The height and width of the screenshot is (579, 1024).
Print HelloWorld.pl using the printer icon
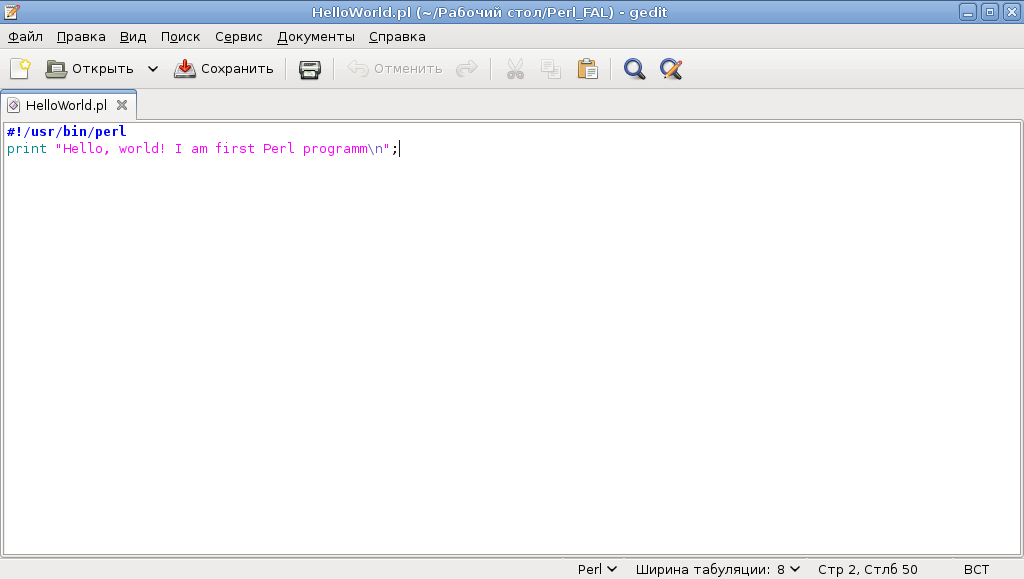(x=308, y=68)
